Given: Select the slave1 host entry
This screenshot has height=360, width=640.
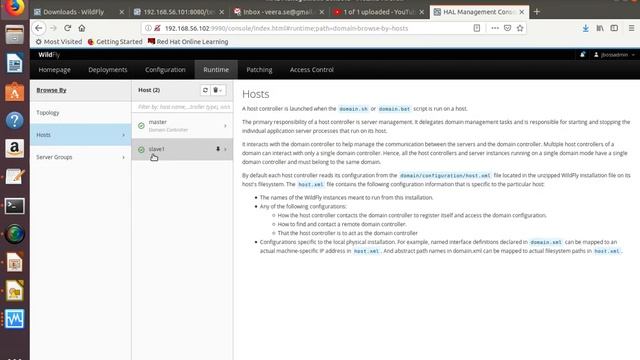Looking at the screenshot, I should (182, 149).
